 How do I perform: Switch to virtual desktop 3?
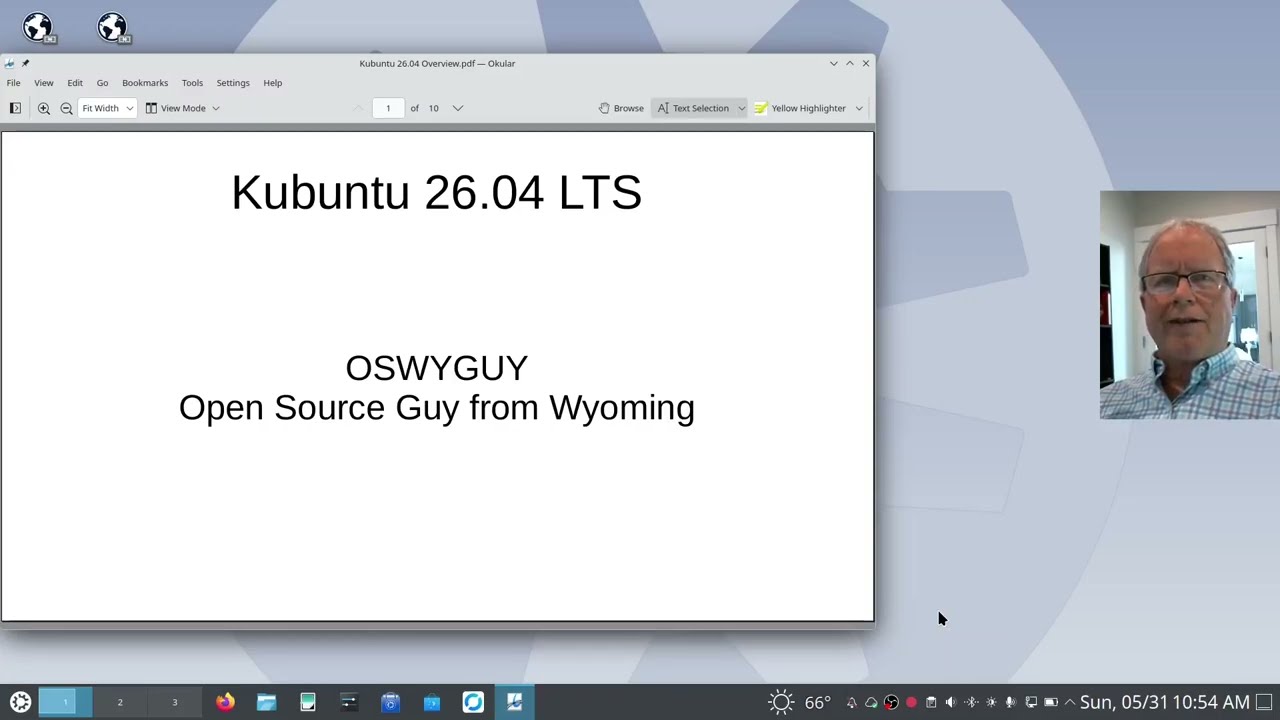(x=174, y=702)
